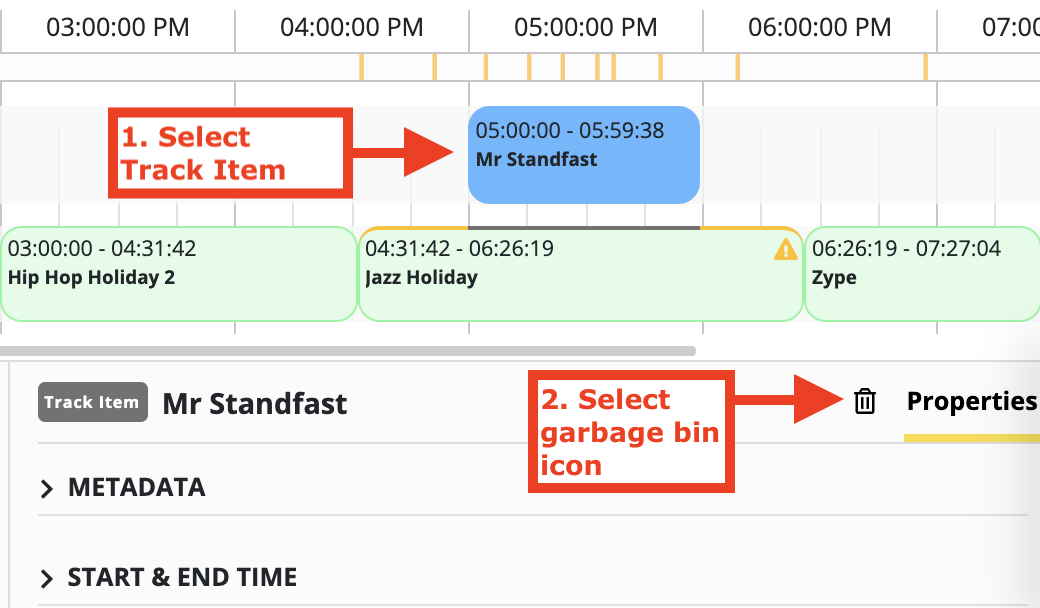The width and height of the screenshot is (1040, 608).
Task: Select the Hip Hop Holiday 2 block
Action: pyautogui.click(x=178, y=274)
